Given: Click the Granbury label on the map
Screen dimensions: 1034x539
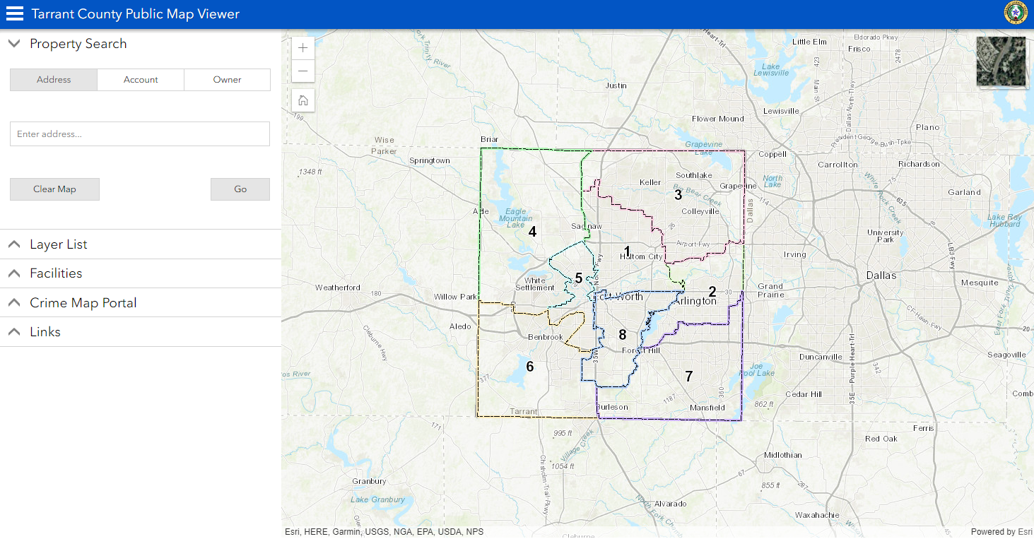Looking at the screenshot, I should [x=369, y=482].
